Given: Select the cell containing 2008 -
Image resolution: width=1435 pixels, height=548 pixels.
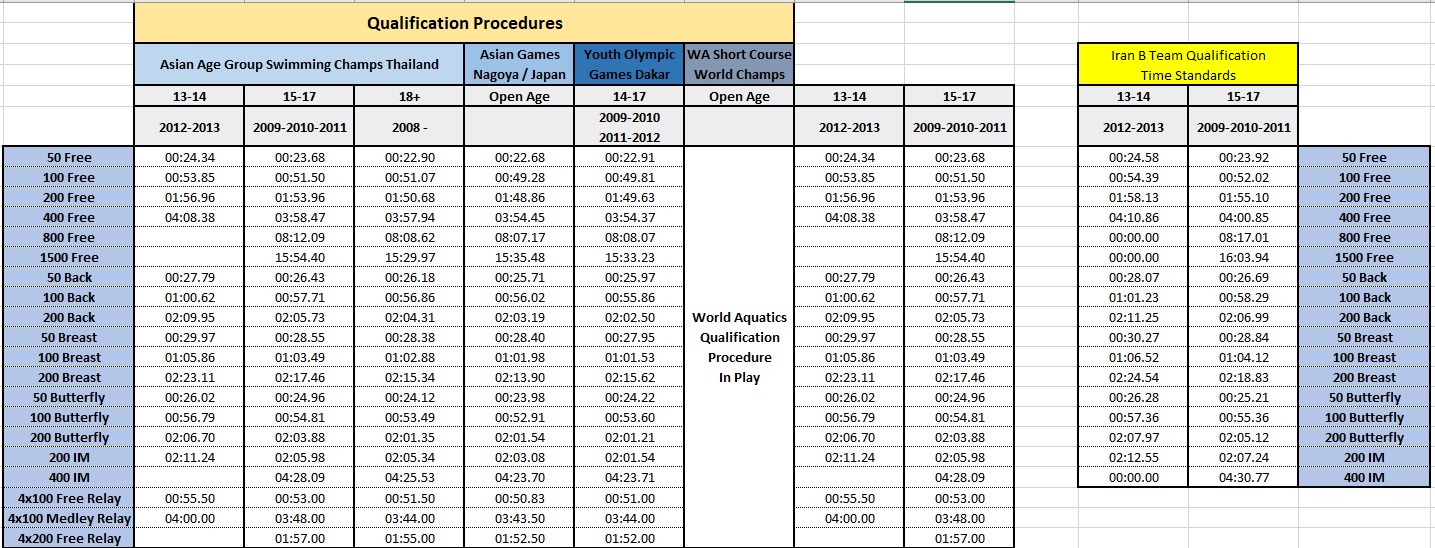Looking at the screenshot, I should point(409,127).
